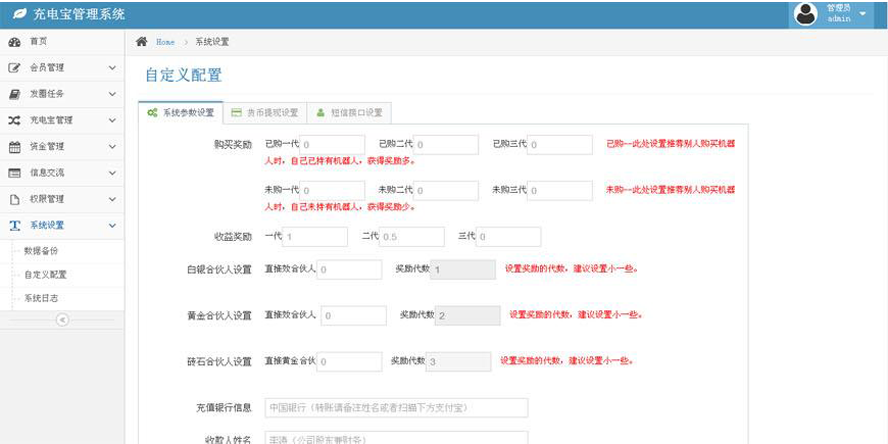This screenshot has height=444, width=888.
Task: Click the 系统设置 text icon
Action: coord(15,225)
